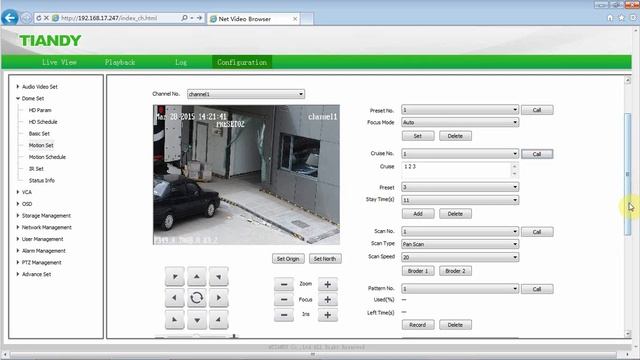Open browser favorites star icon
This screenshot has height=360, width=640.
point(621,18)
